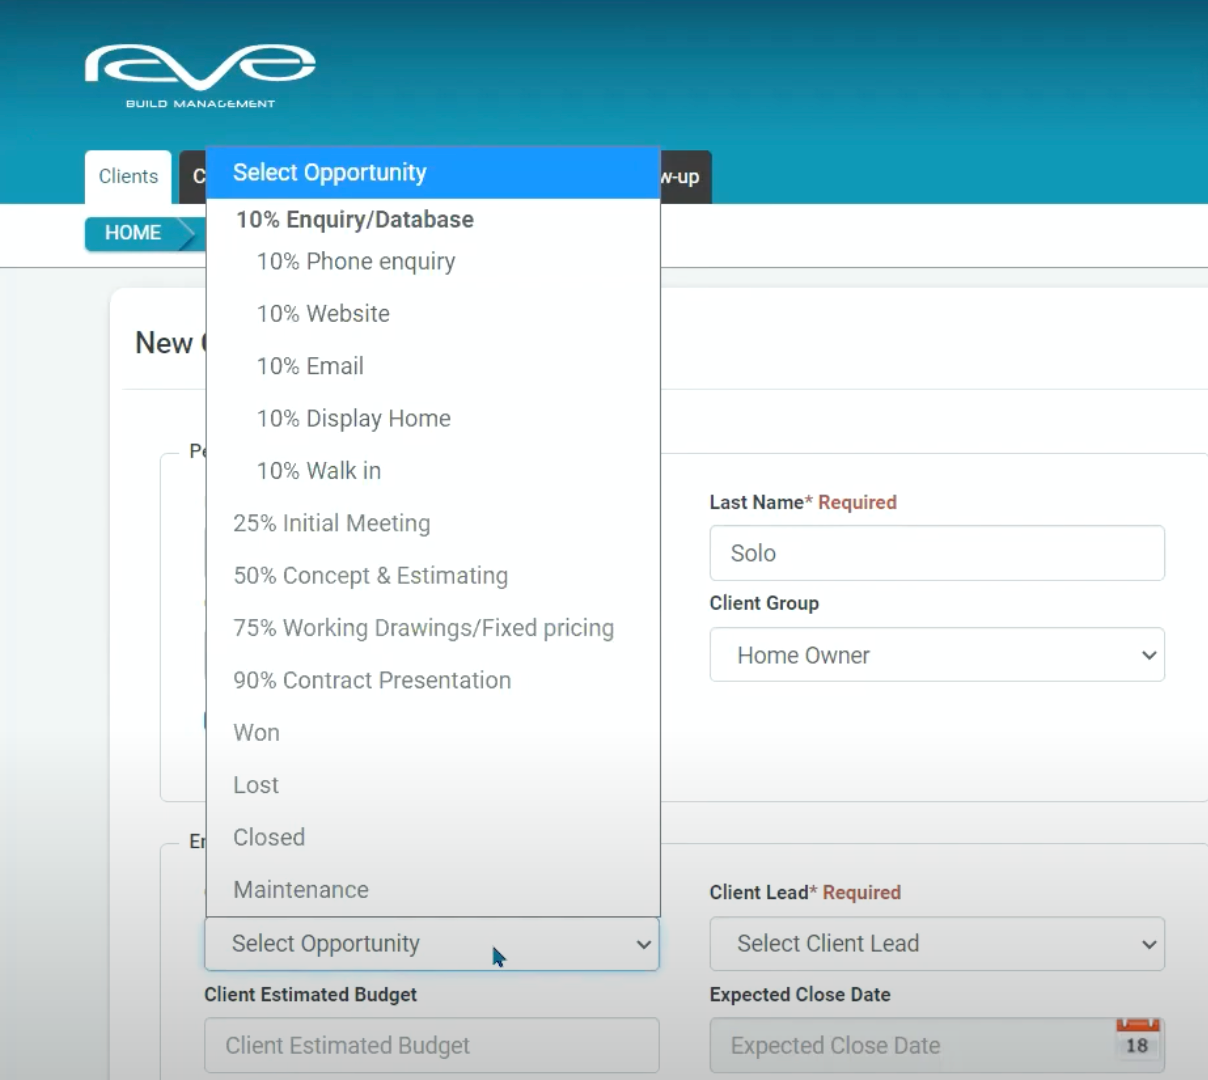The image size is (1208, 1080).
Task: Focus the Client Estimated Budget field
Action: (432, 1046)
